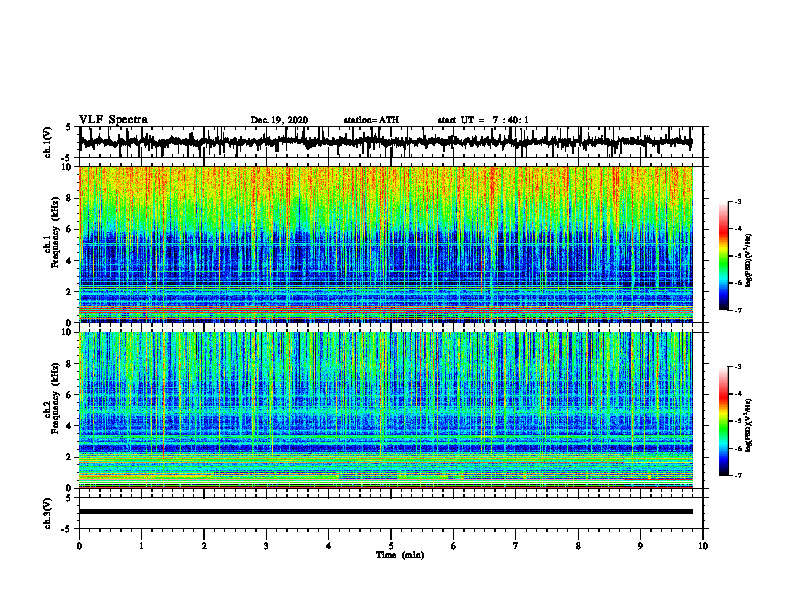792x612 pixels.
Task: Click the ch.1(V) axis label
Action: (48, 142)
